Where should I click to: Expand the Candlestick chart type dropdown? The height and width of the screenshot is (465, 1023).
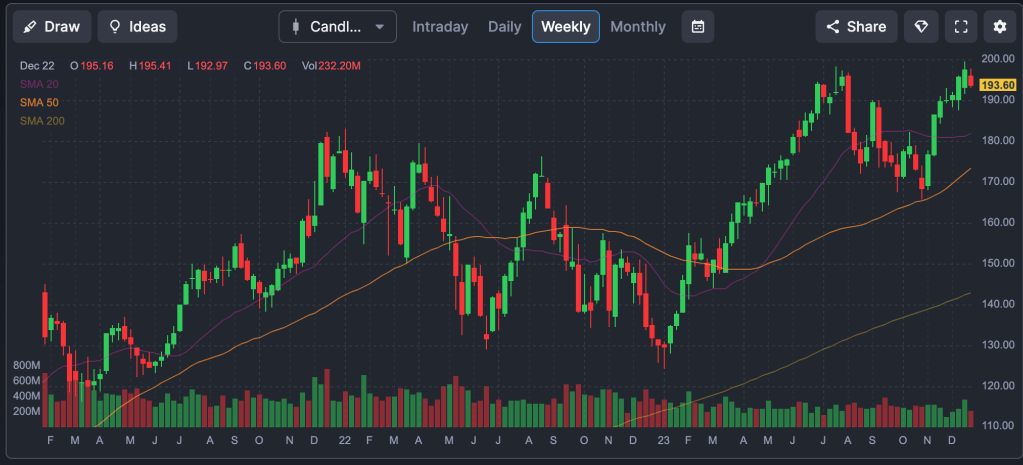coord(337,27)
